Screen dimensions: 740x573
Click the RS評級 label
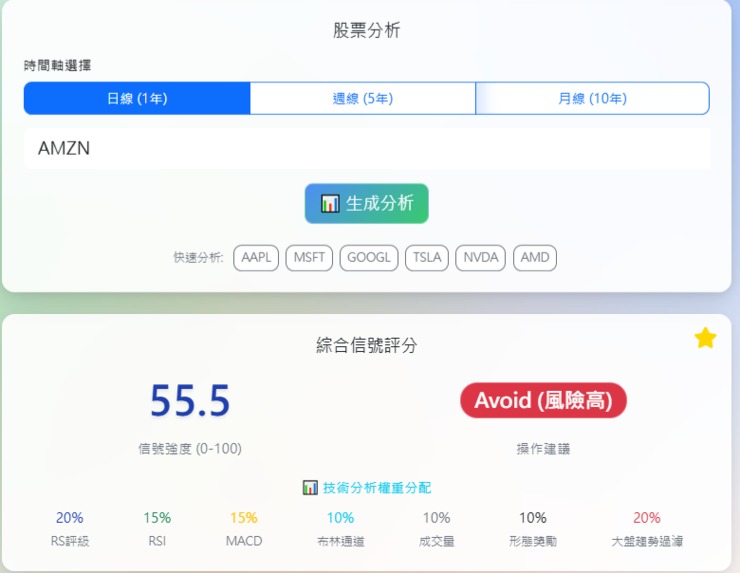pyautogui.click(x=70, y=541)
